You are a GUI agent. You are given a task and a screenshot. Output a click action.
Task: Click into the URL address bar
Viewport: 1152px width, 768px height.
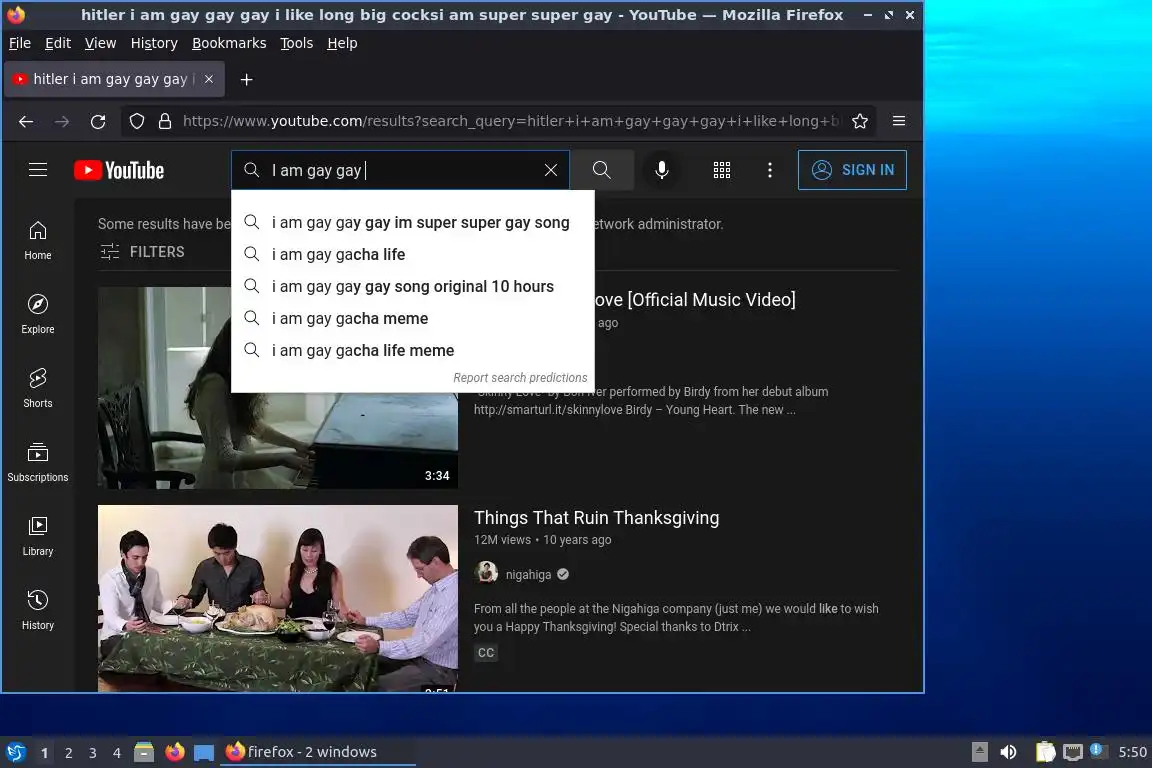[511, 121]
